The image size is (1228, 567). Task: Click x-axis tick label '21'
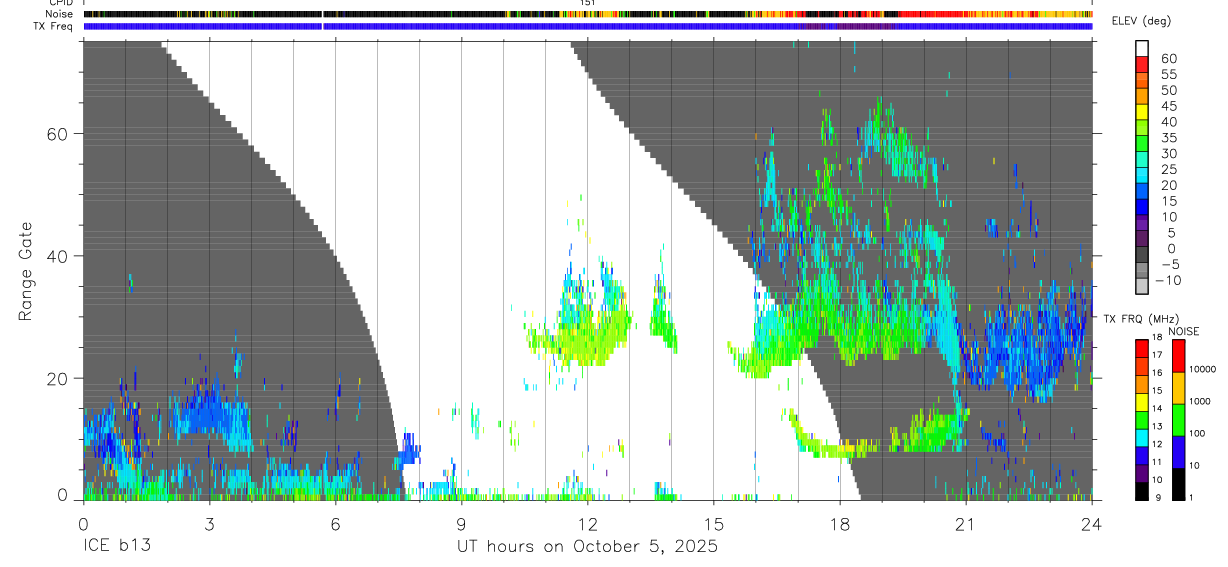966,523
